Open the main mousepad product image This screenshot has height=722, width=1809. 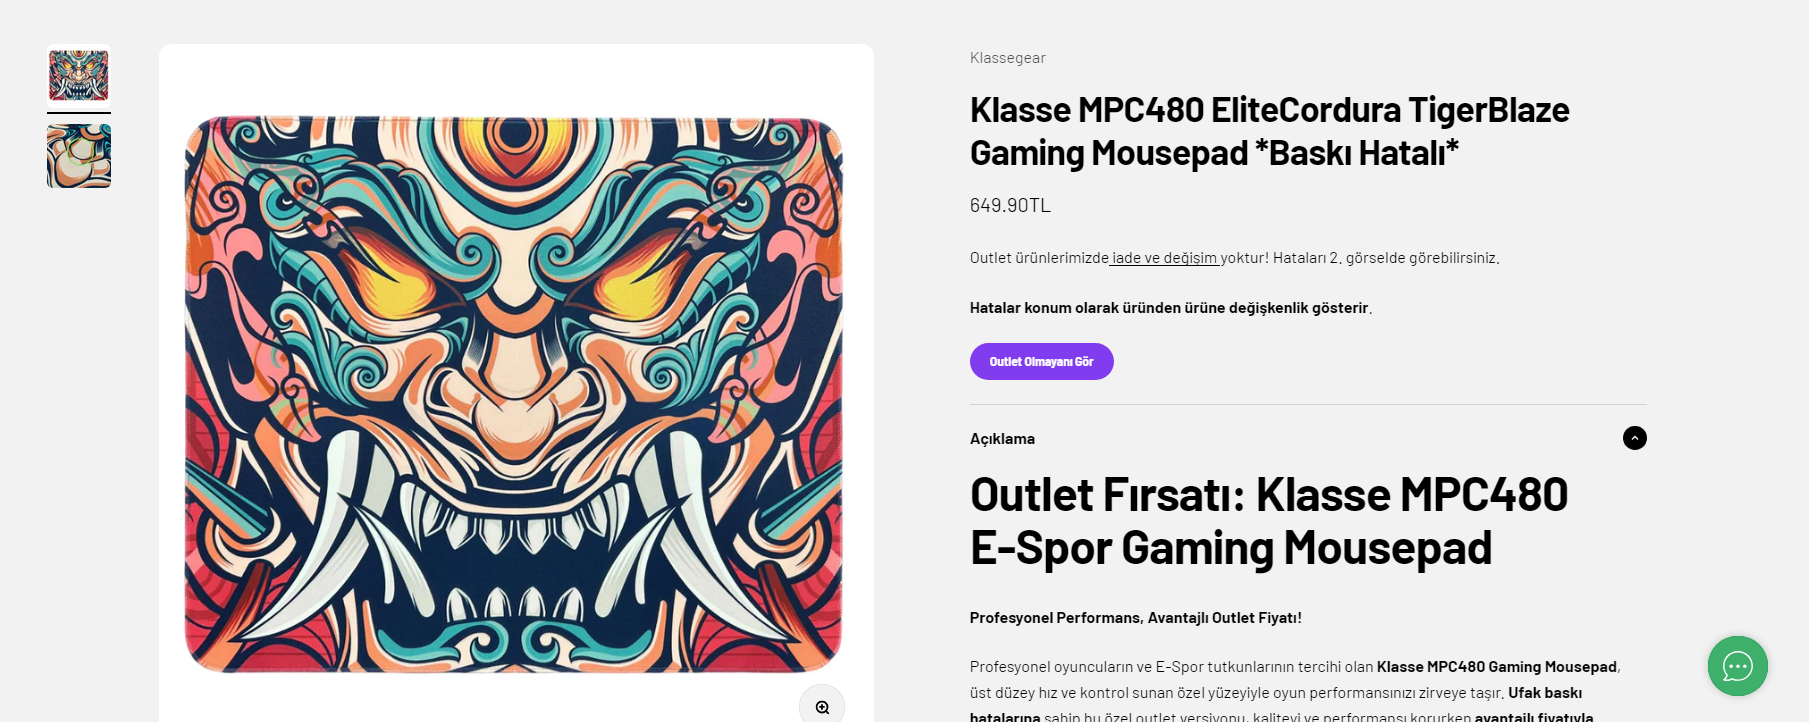(514, 394)
